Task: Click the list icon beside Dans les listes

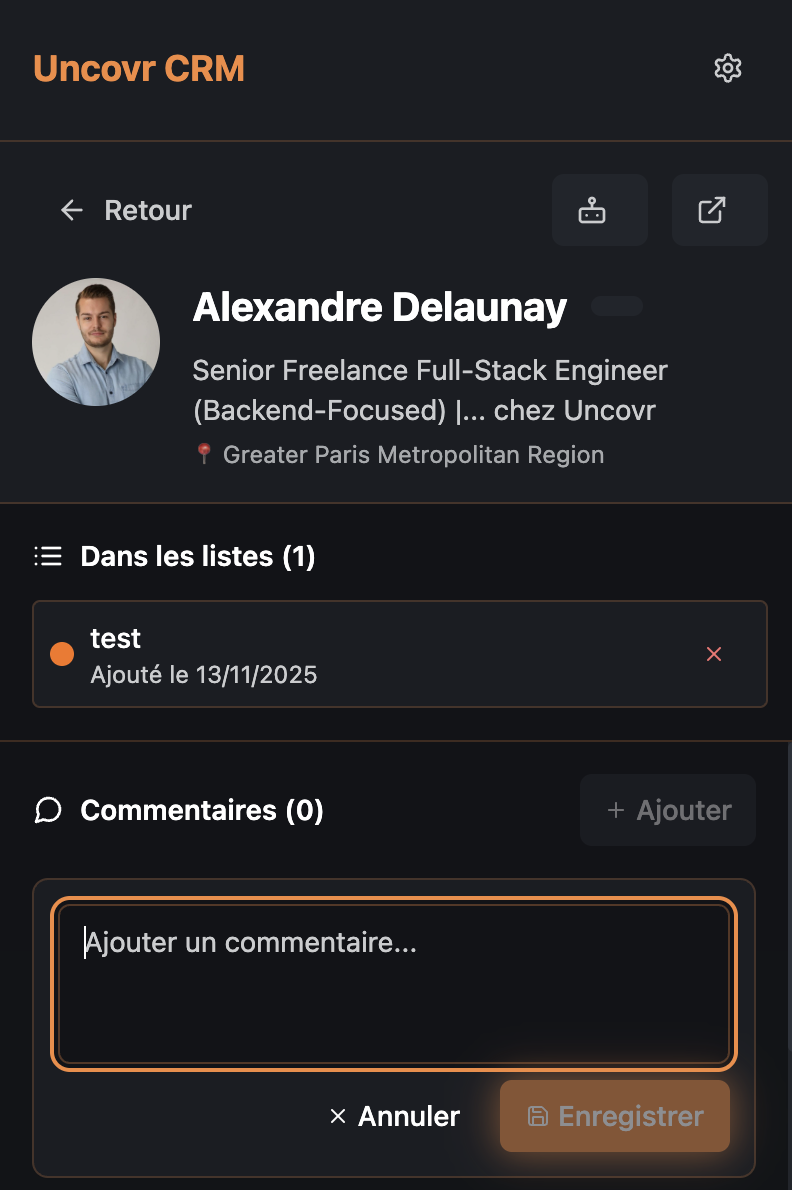Action: tap(48, 556)
